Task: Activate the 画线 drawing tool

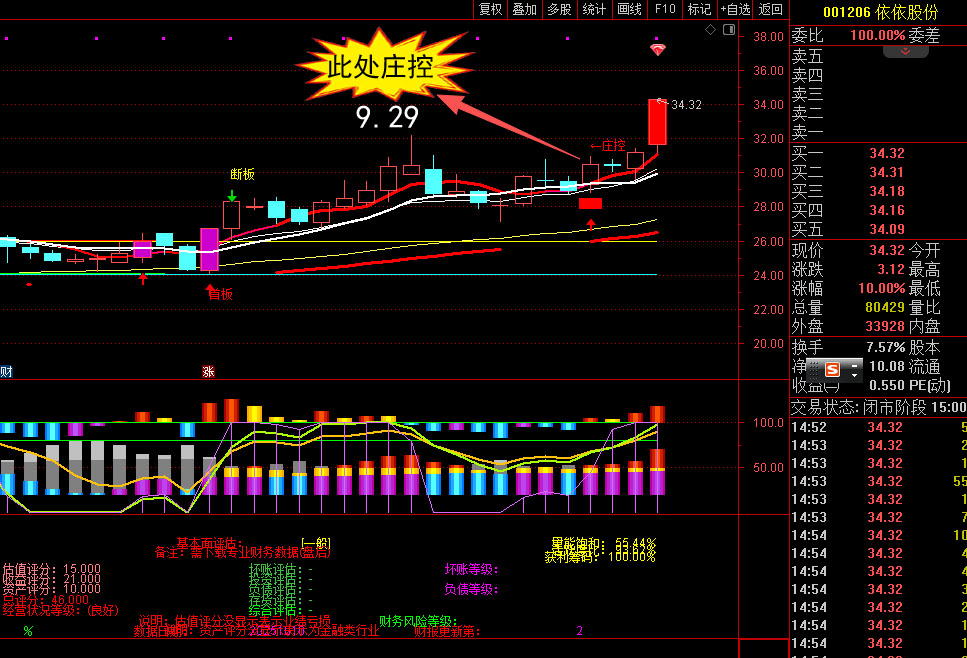Action: click(x=629, y=9)
